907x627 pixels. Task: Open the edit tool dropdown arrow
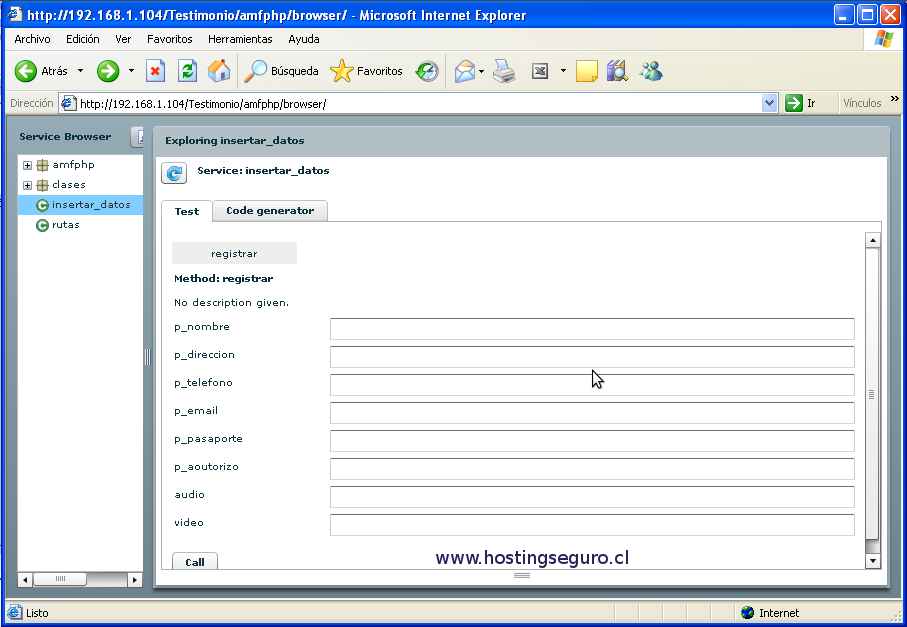563,71
